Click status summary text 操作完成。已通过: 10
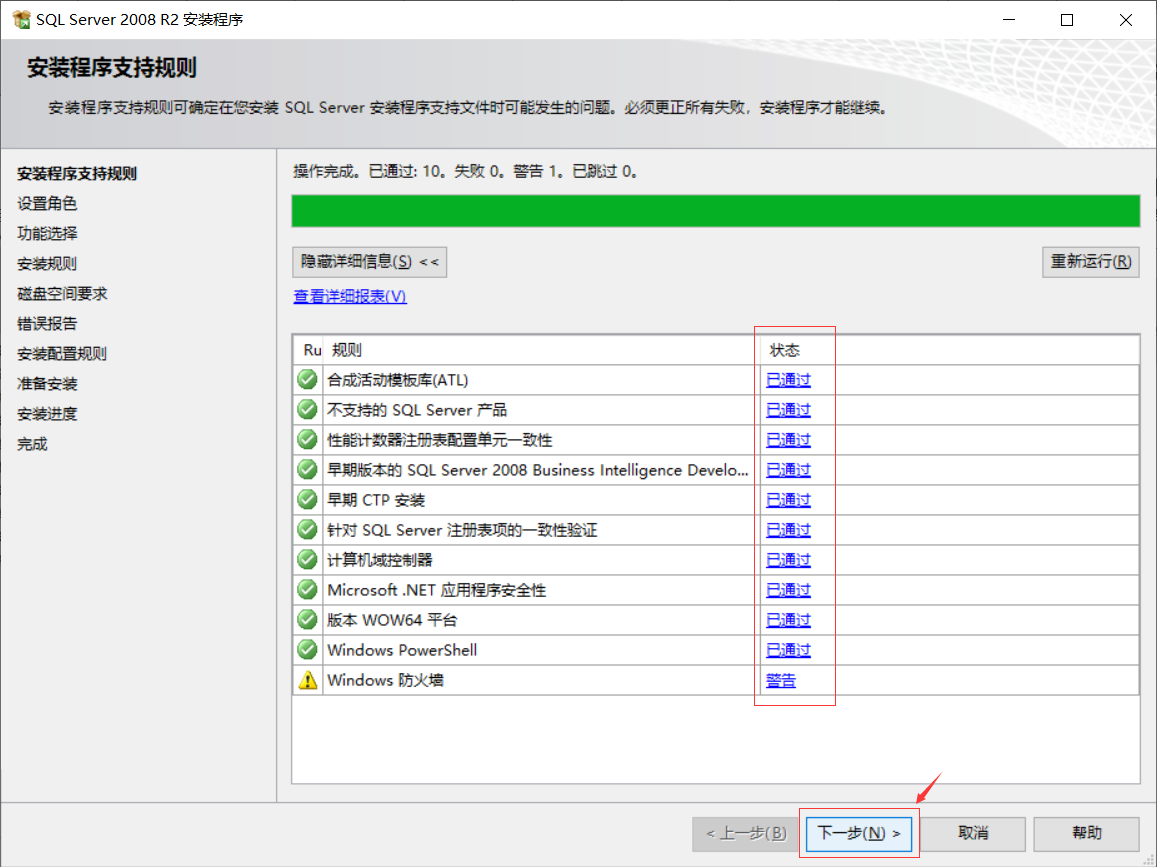This screenshot has width=1157, height=867. 370,171
